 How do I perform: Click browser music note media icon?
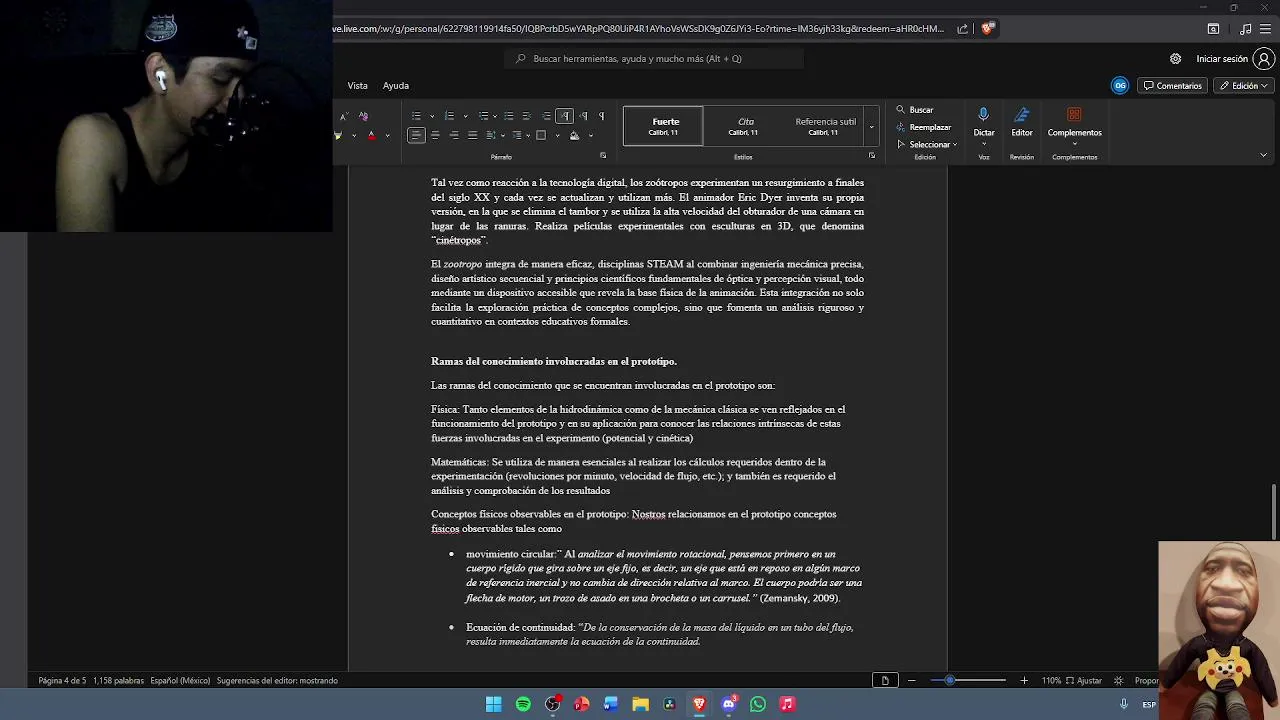[1245, 29]
